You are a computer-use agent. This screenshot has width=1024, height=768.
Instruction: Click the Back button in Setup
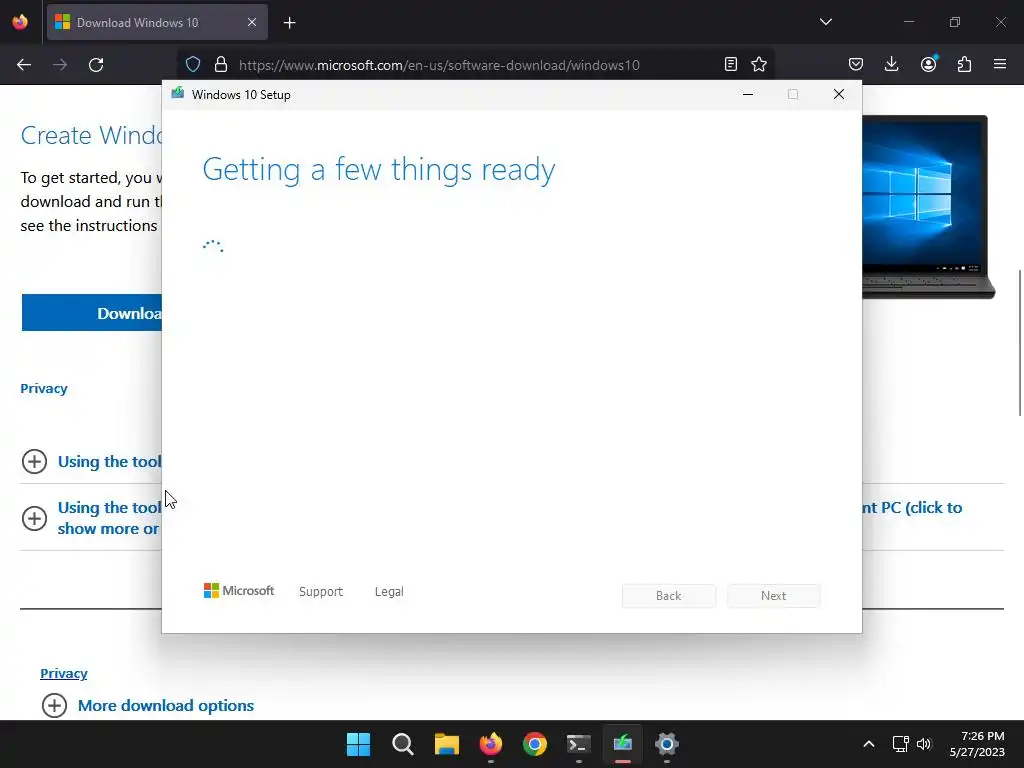click(669, 596)
